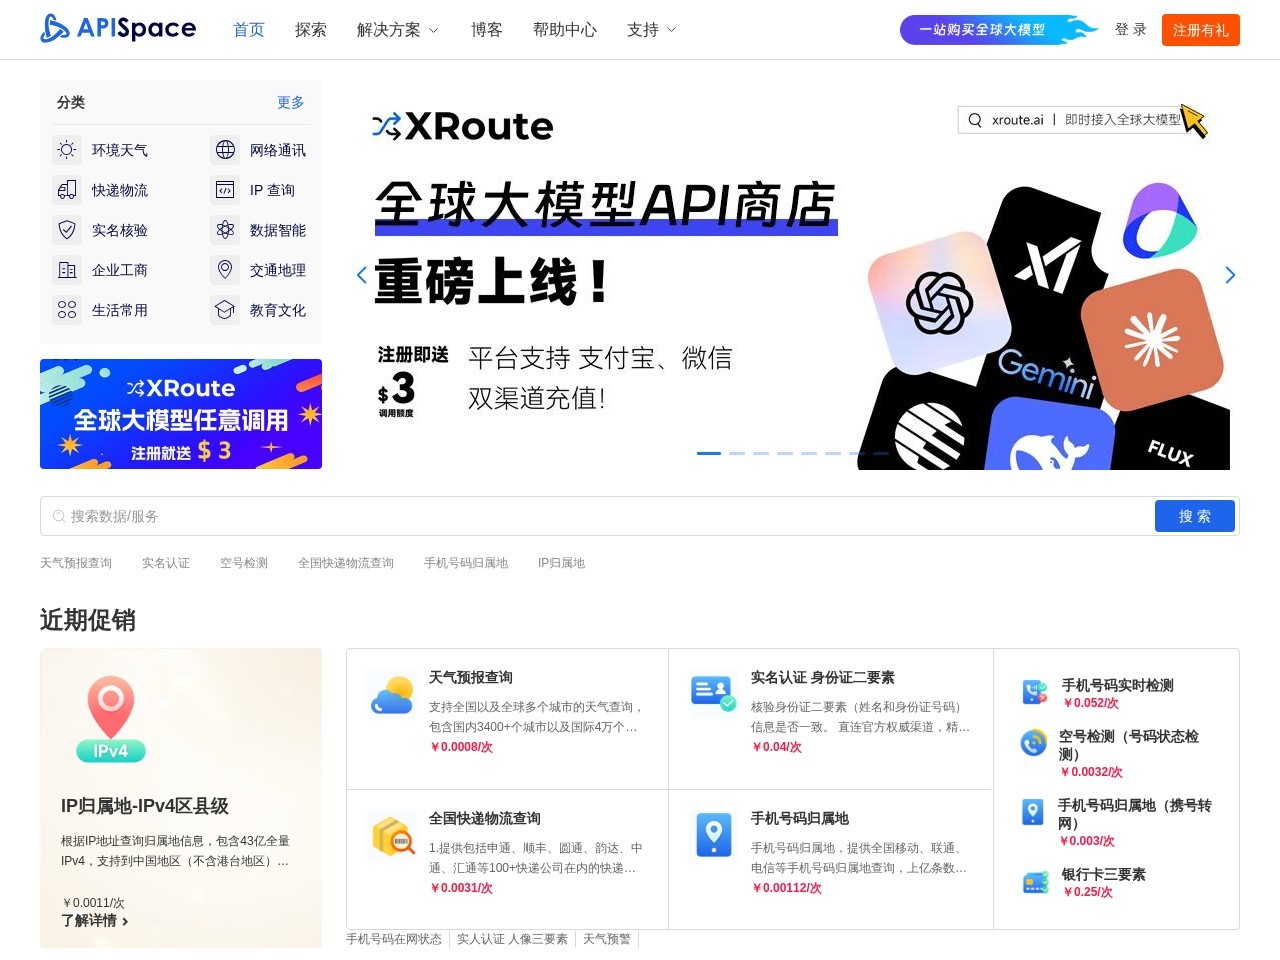Select the second carousel indicator dash
Screen dimensions: 1280x960
(x=737, y=453)
